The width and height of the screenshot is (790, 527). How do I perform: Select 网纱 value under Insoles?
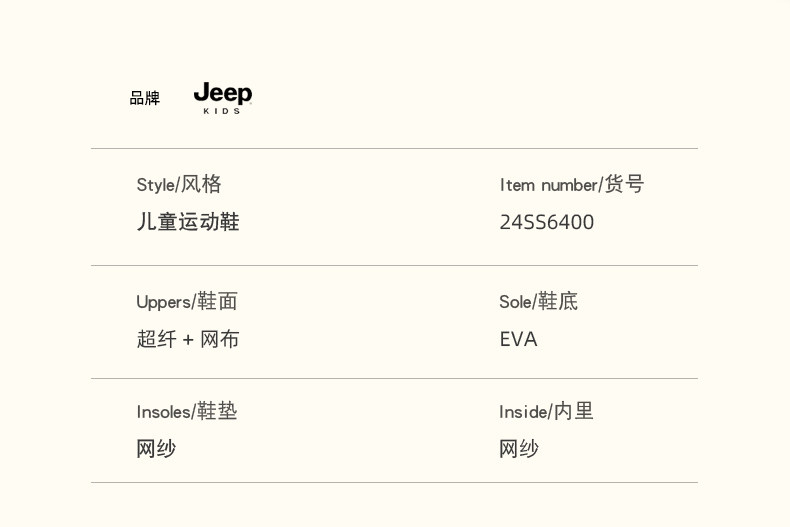156,449
